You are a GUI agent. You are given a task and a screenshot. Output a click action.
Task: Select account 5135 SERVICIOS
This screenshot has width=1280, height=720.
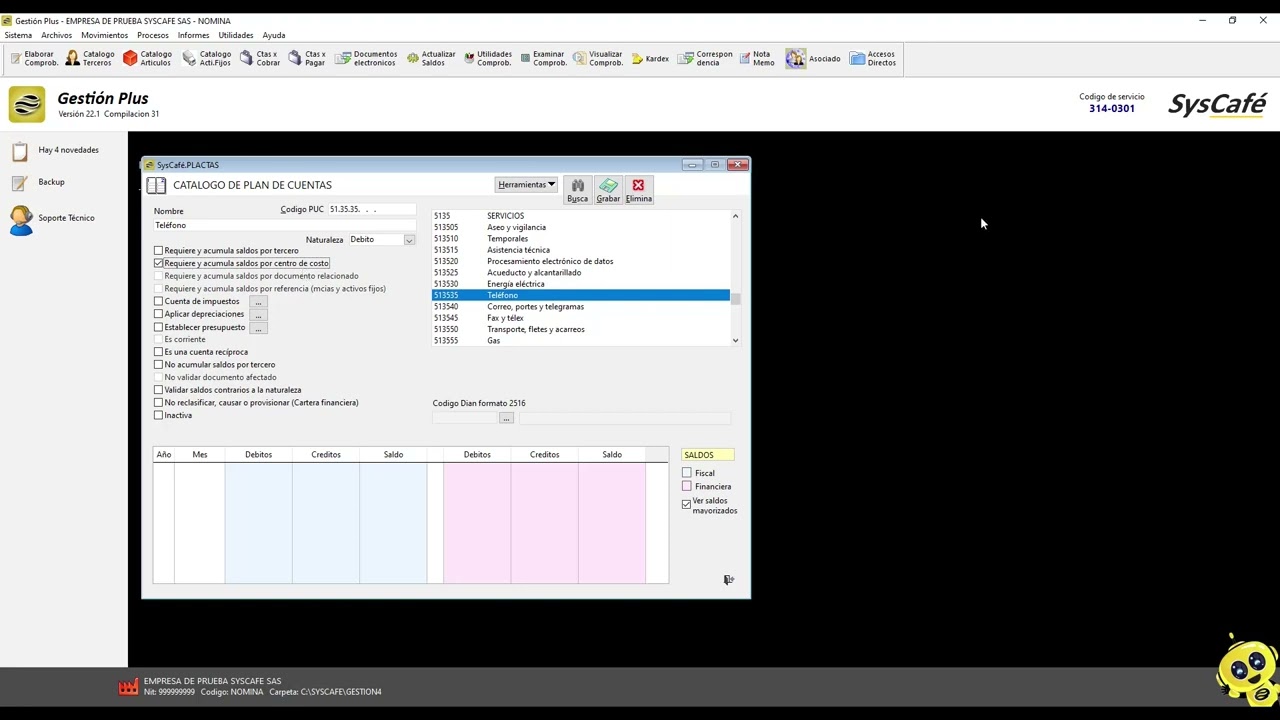pos(580,216)
